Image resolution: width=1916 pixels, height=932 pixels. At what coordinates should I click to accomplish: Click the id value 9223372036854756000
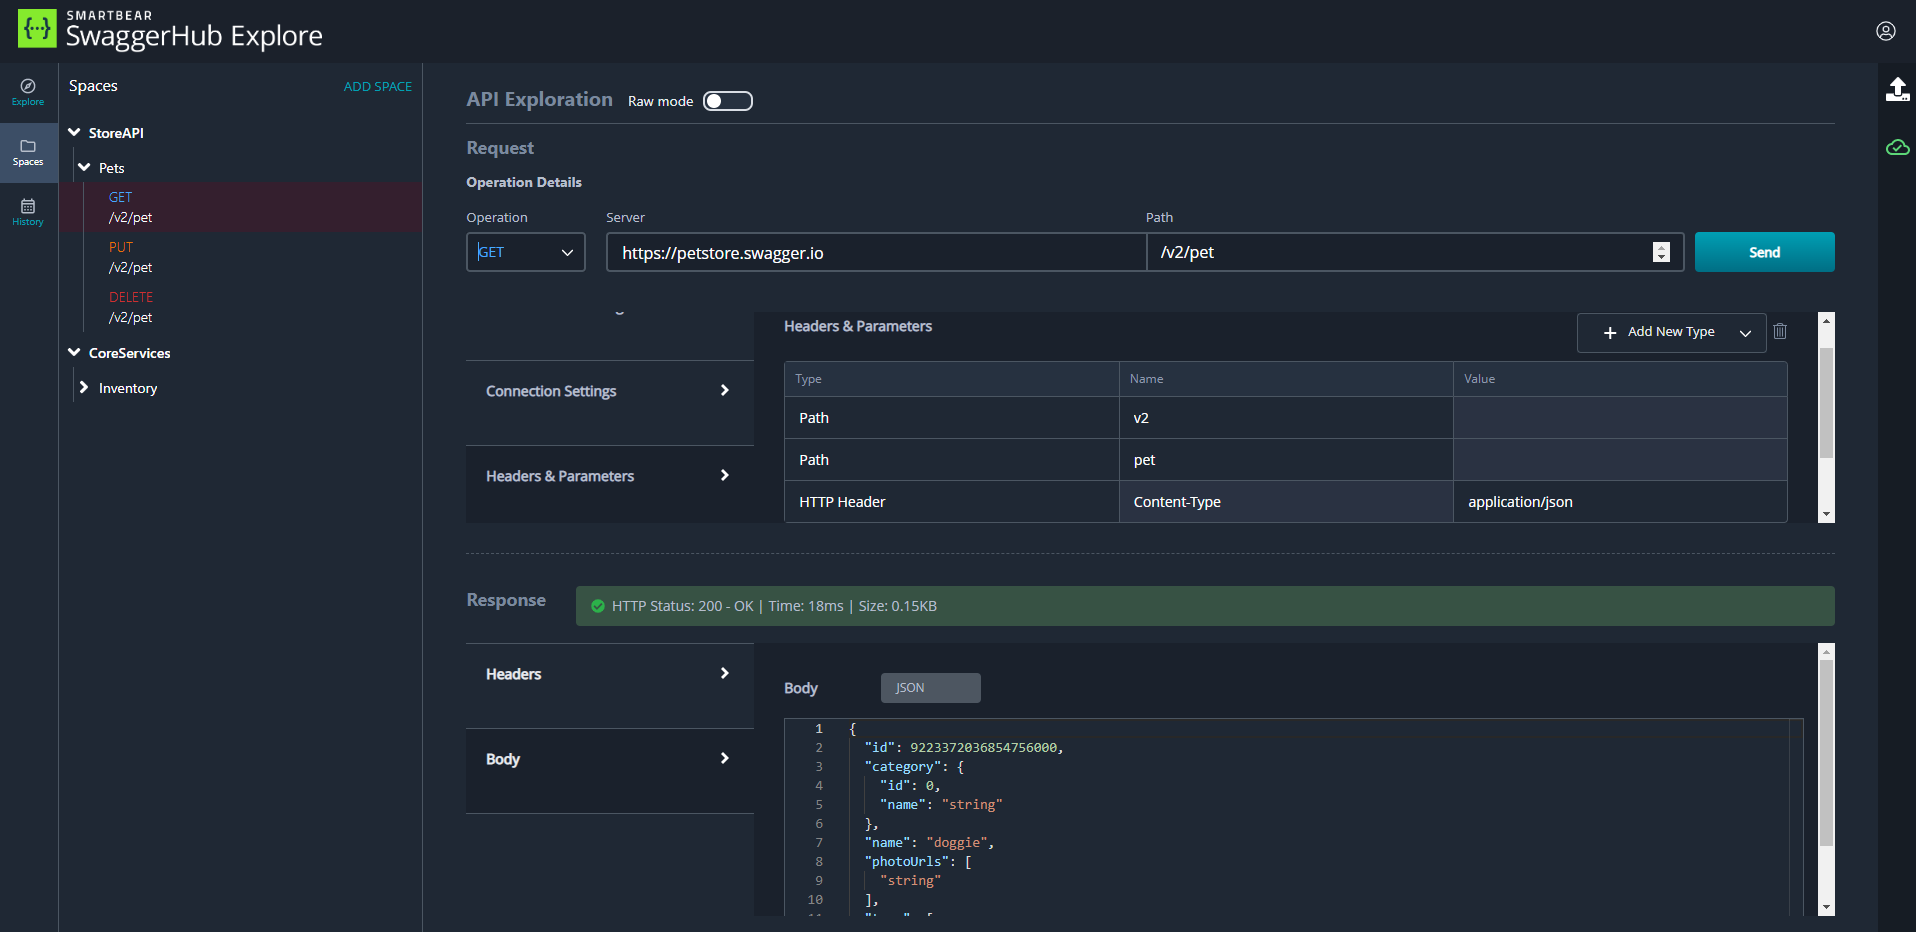click(x=984, y=748)
